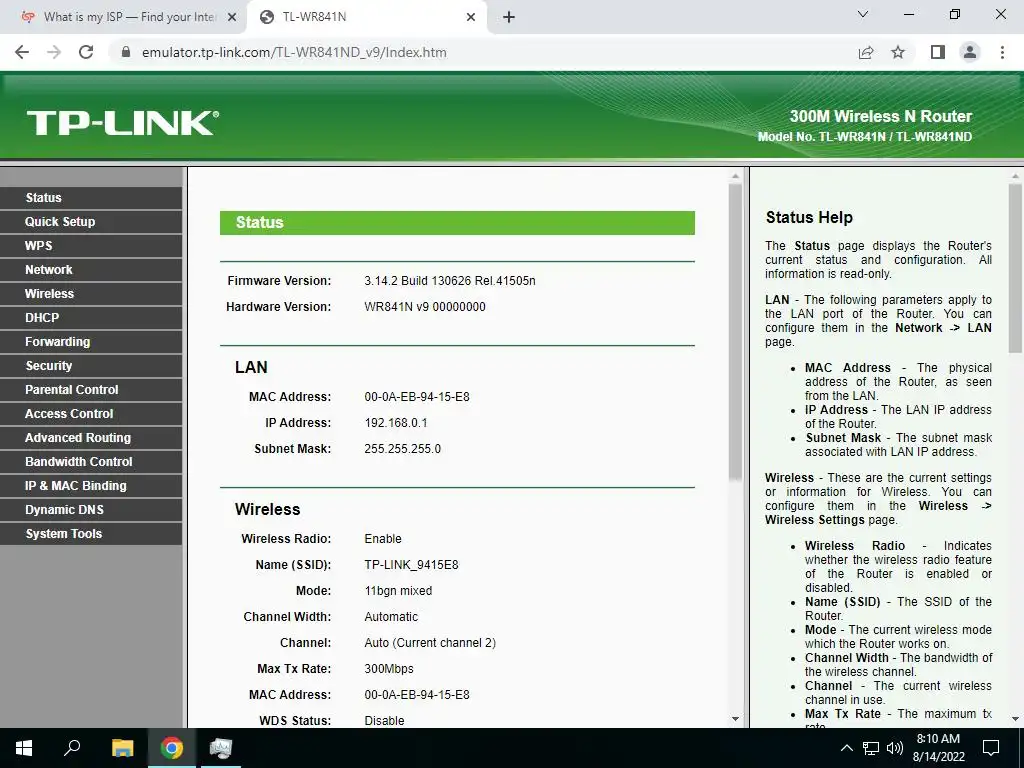Open the Status menu item
This screenshot has width=1024, height=768.
point(91,198)
